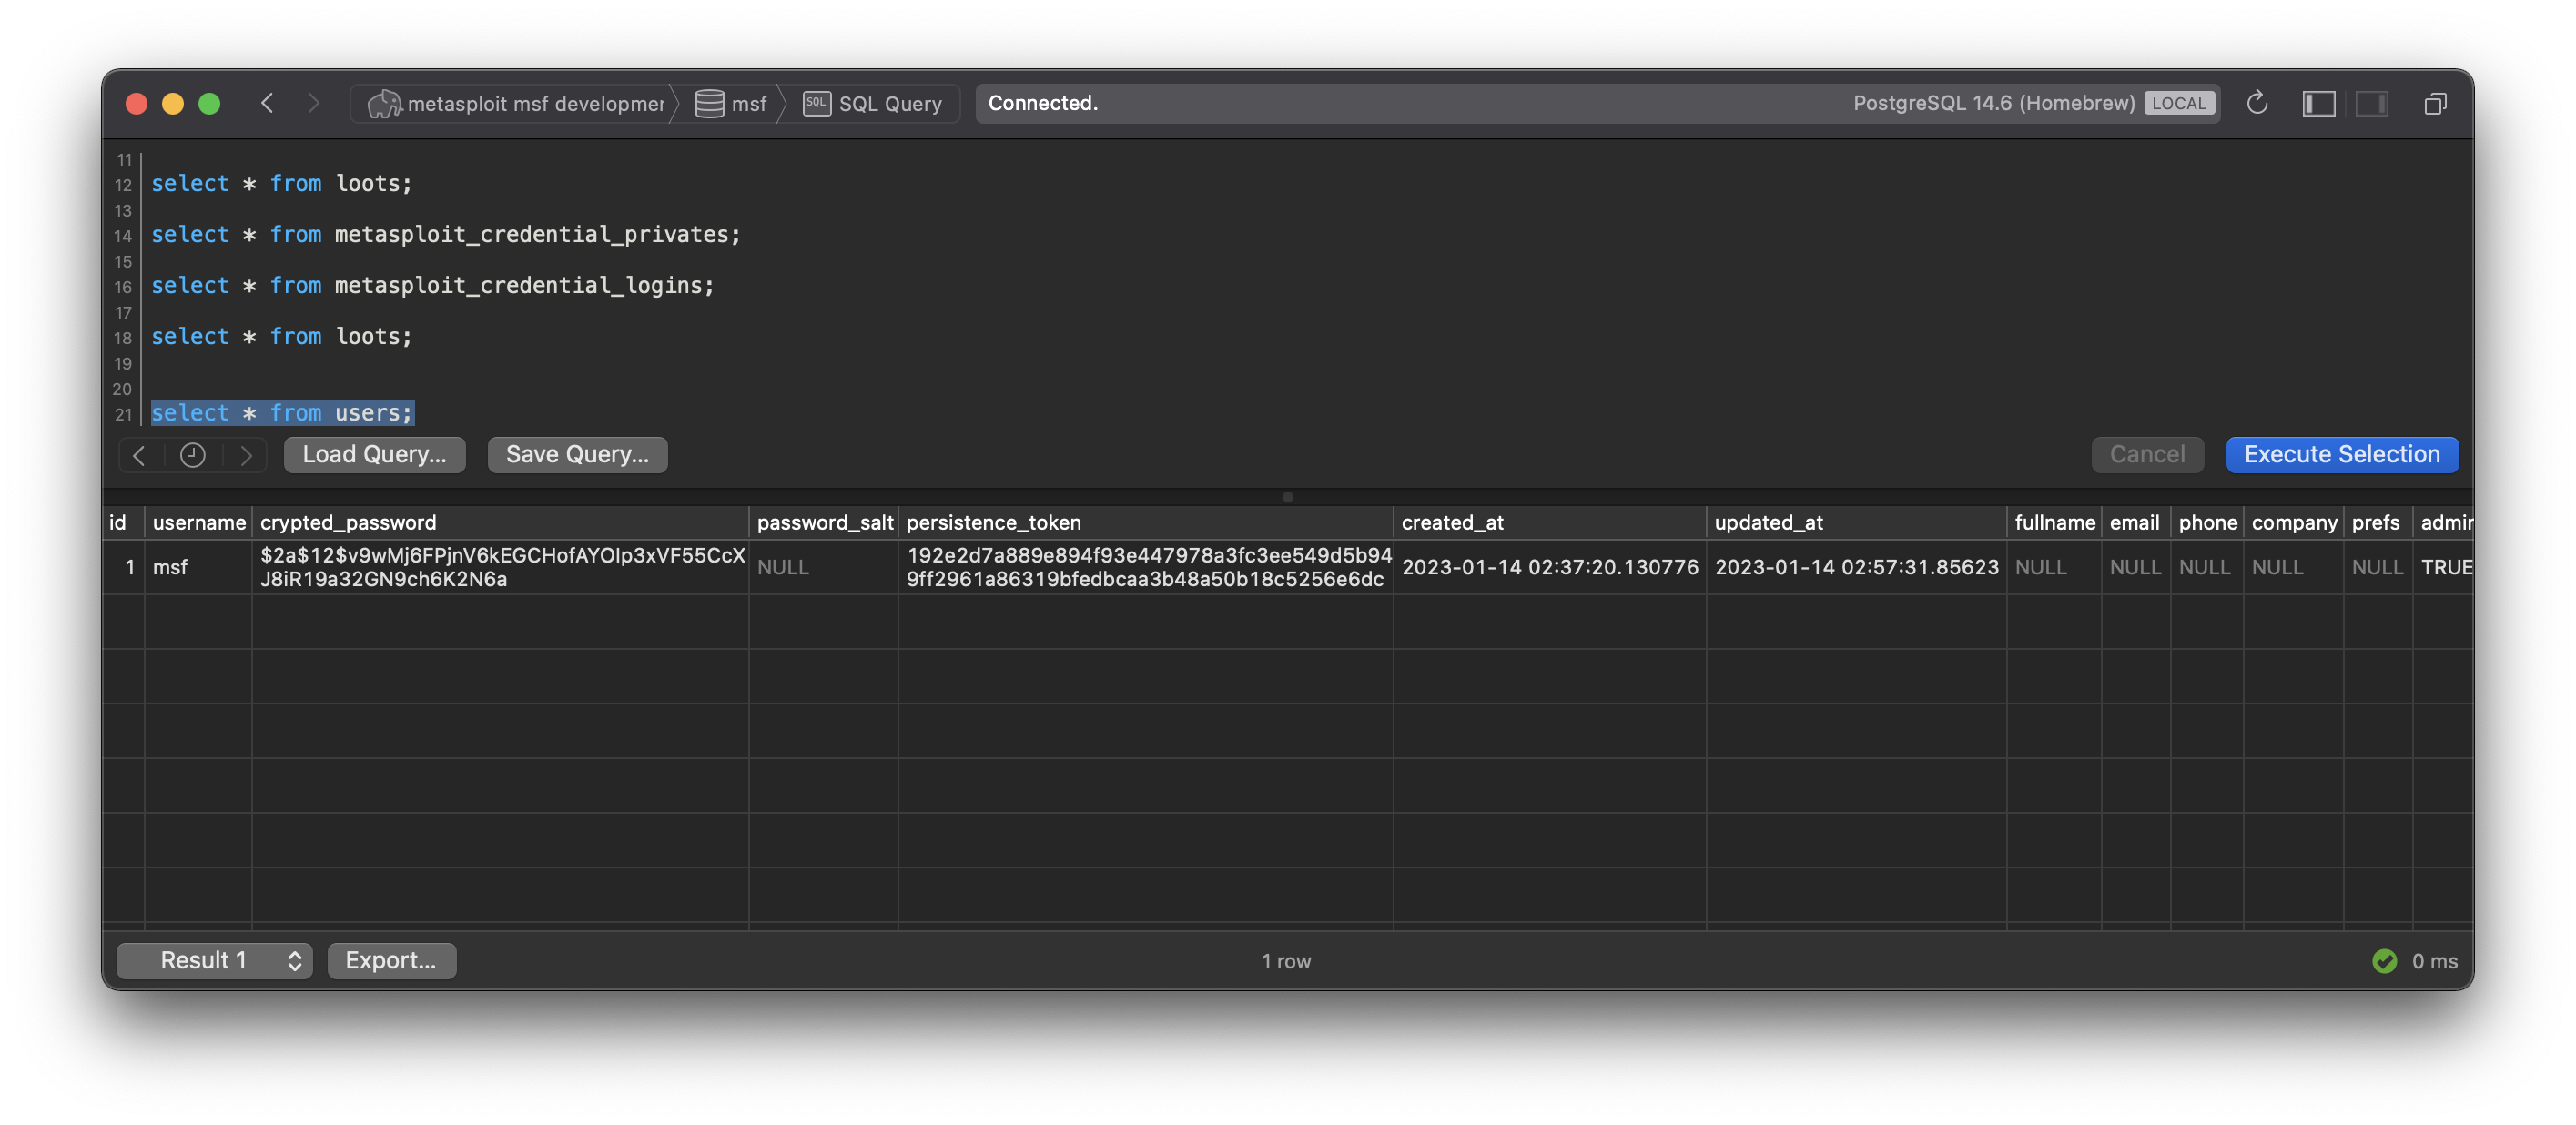The image size is (2576, 1125).
Task: Select SQL Query in the breadcrumb path
Action: coord(890,103)
